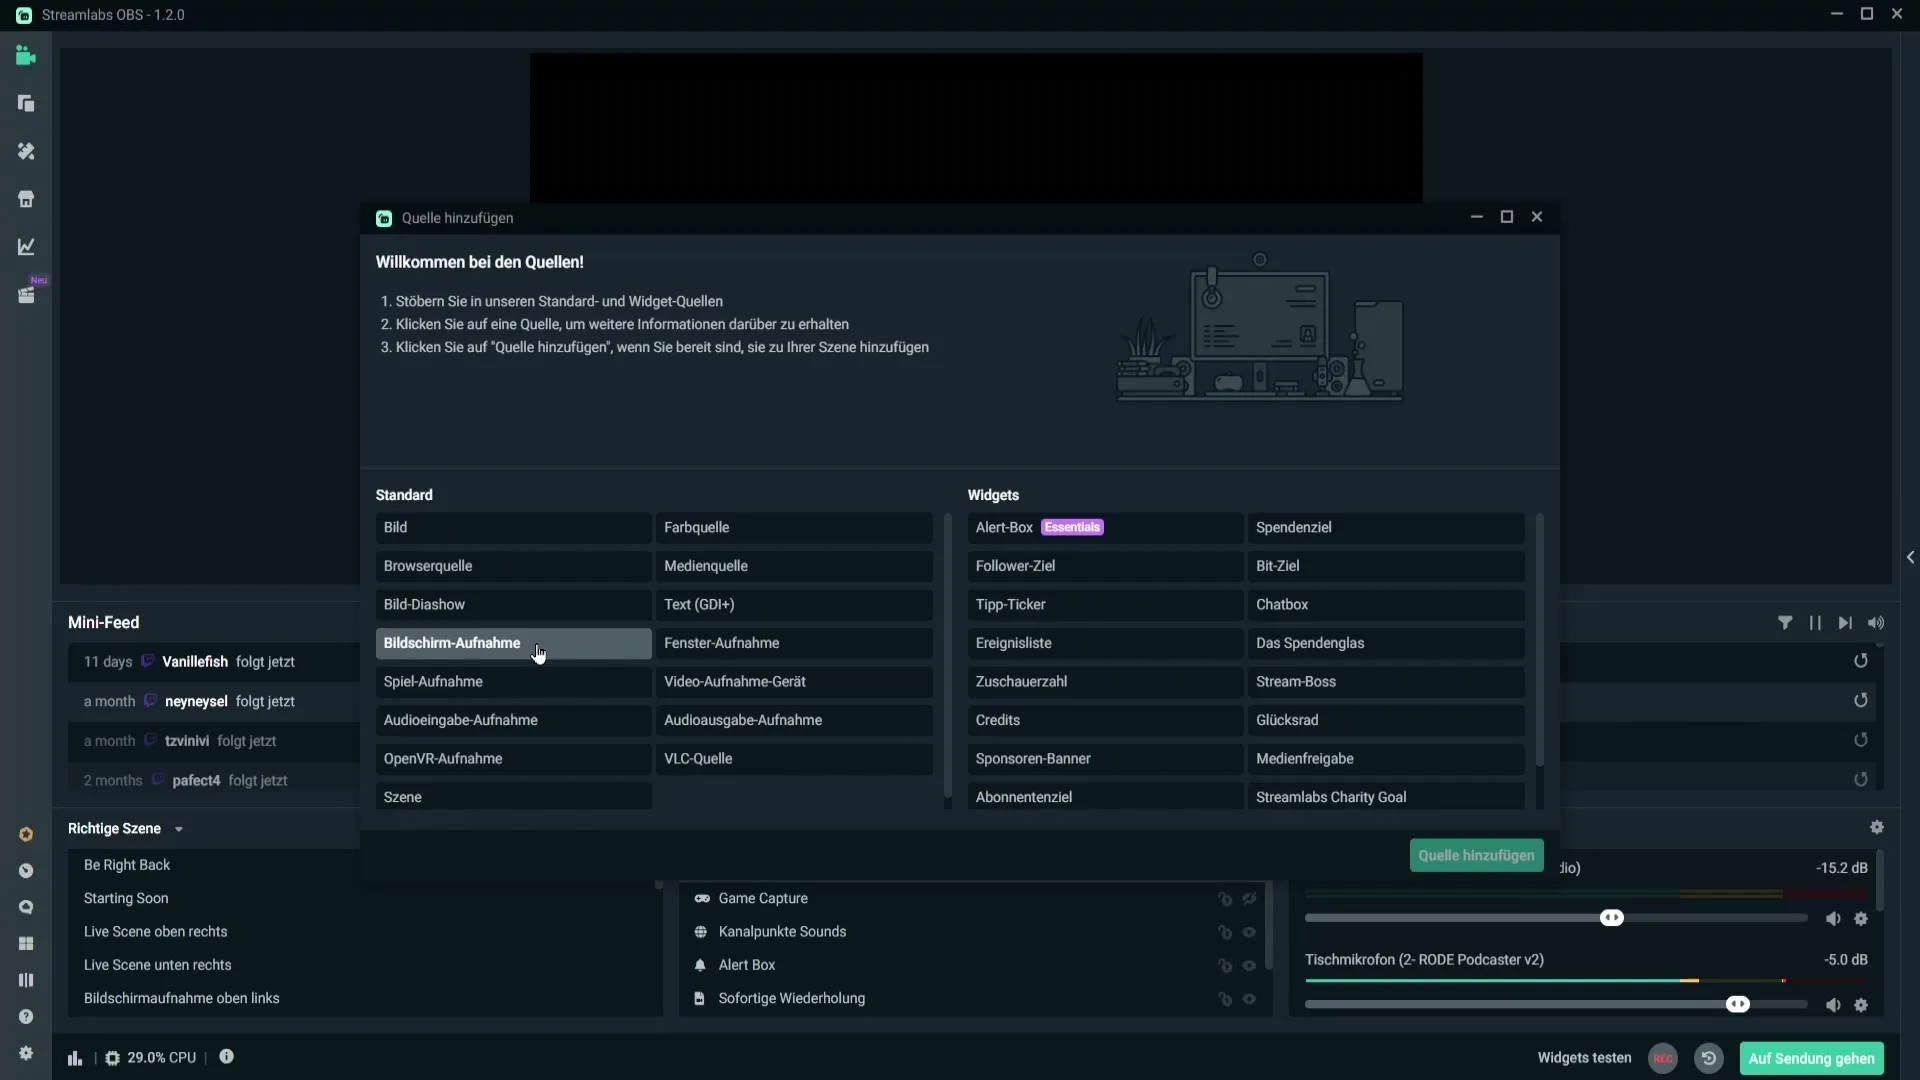Click the Alert-Box Essentials widget option
The width and height of the screenshot is (1920, 1080).
1105,526
